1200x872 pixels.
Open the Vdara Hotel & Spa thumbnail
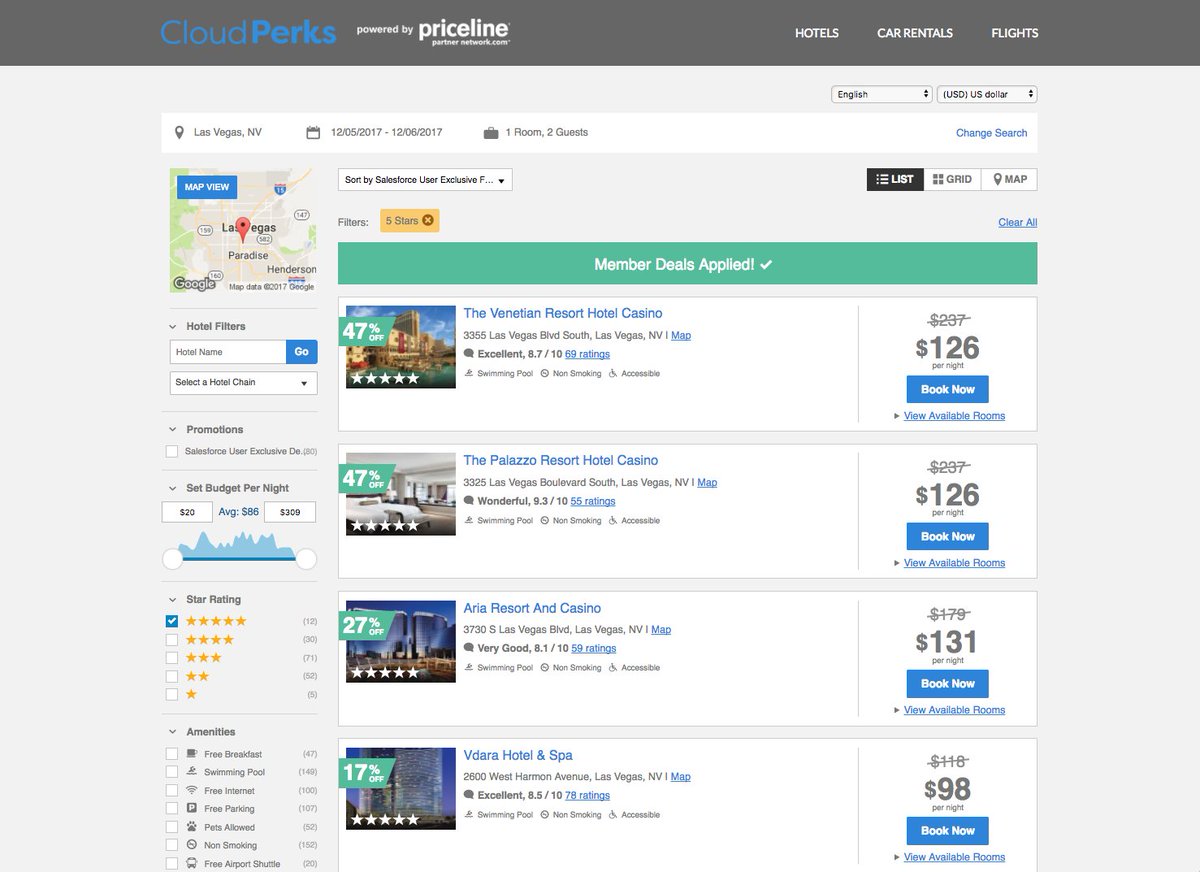coord(400,789)
